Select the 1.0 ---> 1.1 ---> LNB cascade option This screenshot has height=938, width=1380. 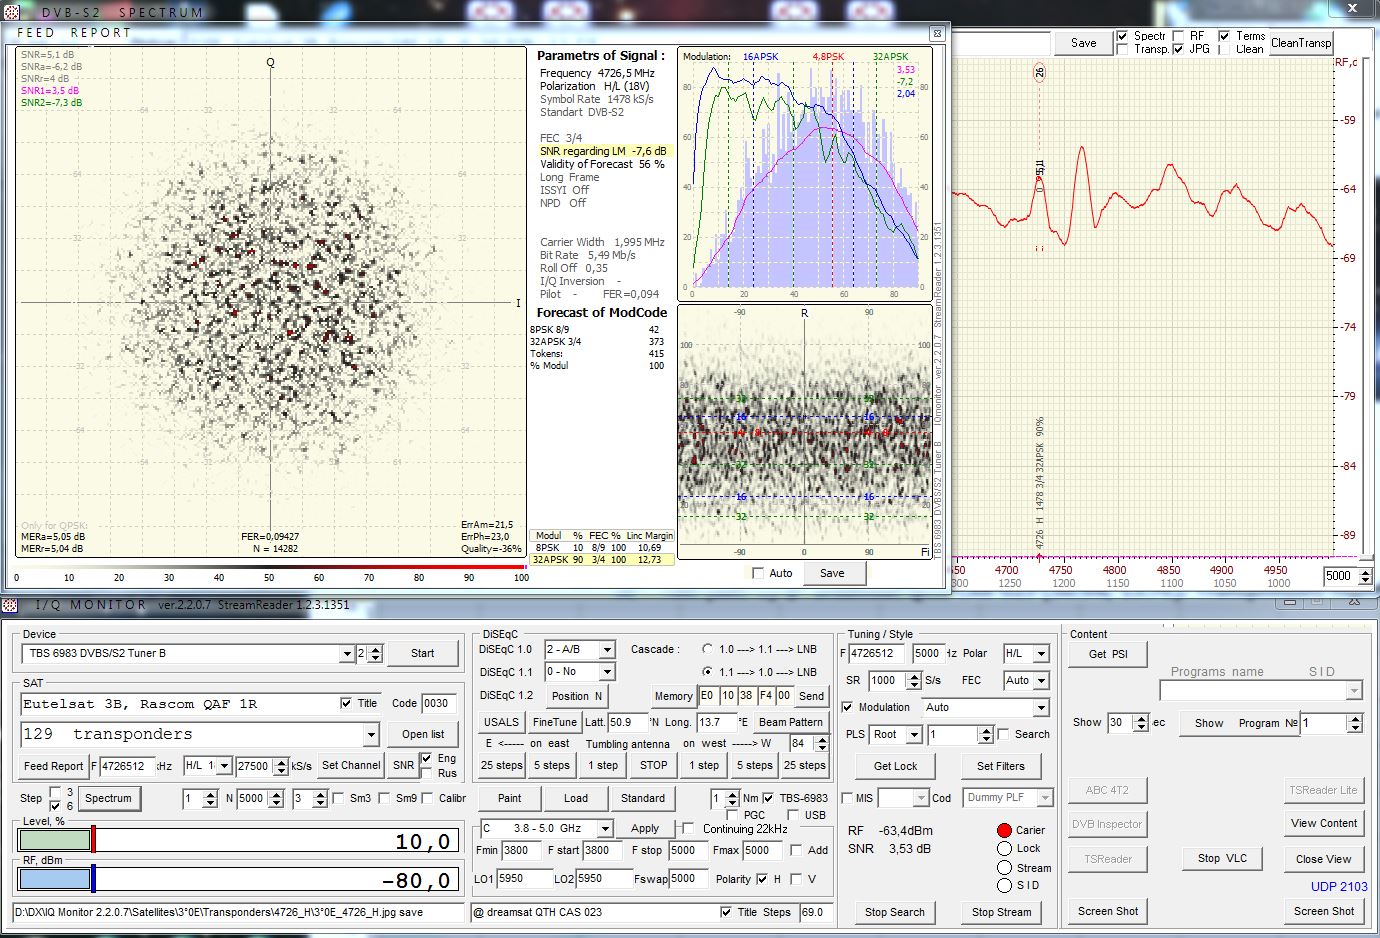point(708,649)
